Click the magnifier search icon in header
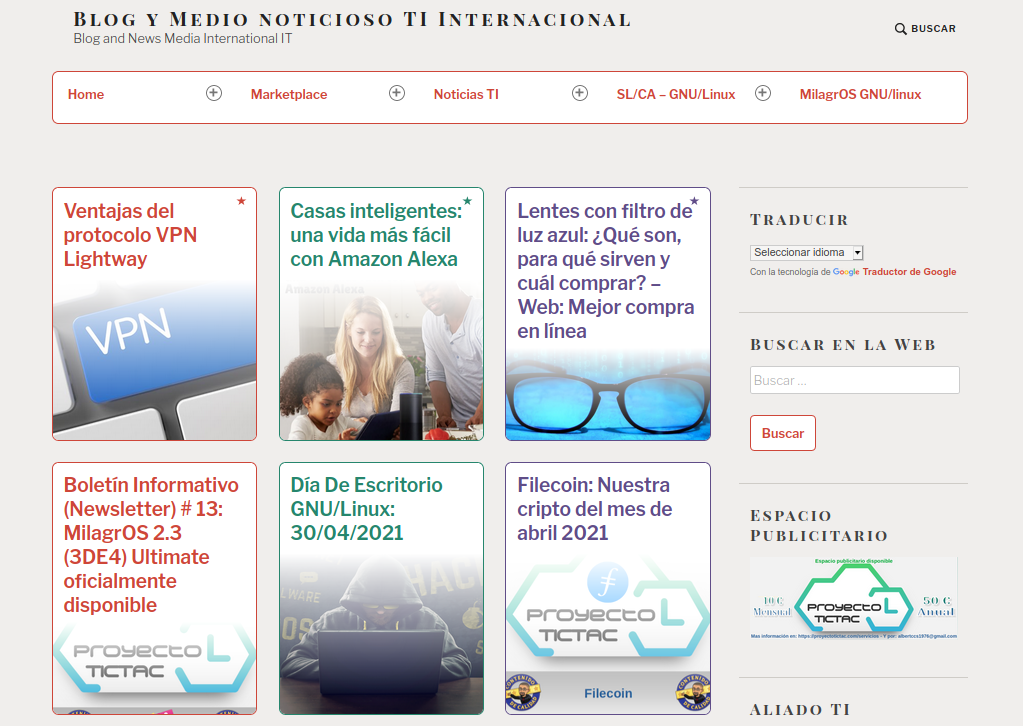This screenshot has width=1023, height=726. pyautogui.click(x=900, y=29)
